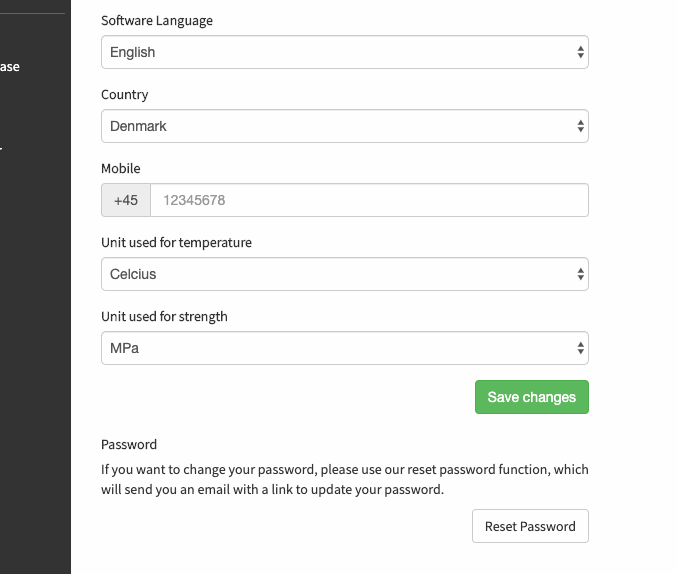This screenshot has height=574, width=678.
Task: Click the Reset Password button
Action: click(530, 526)
